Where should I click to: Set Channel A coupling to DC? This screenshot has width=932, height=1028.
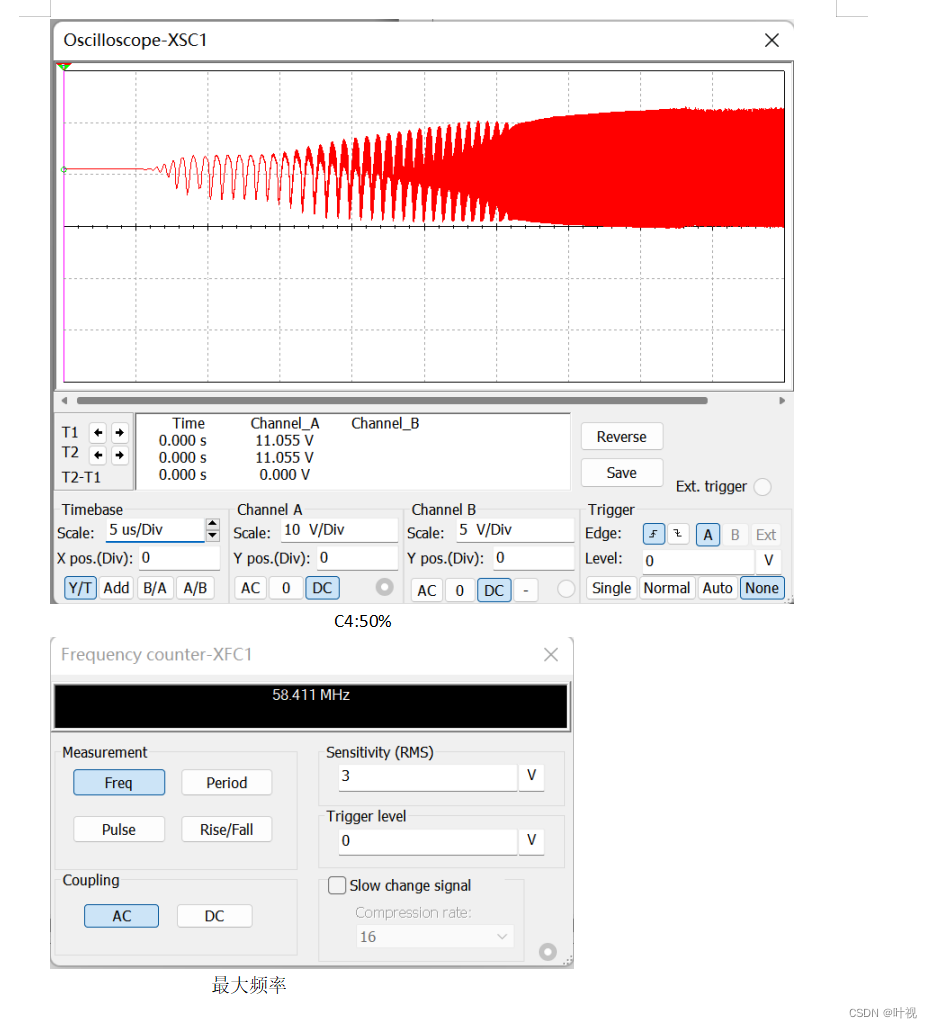coord(322,588)
